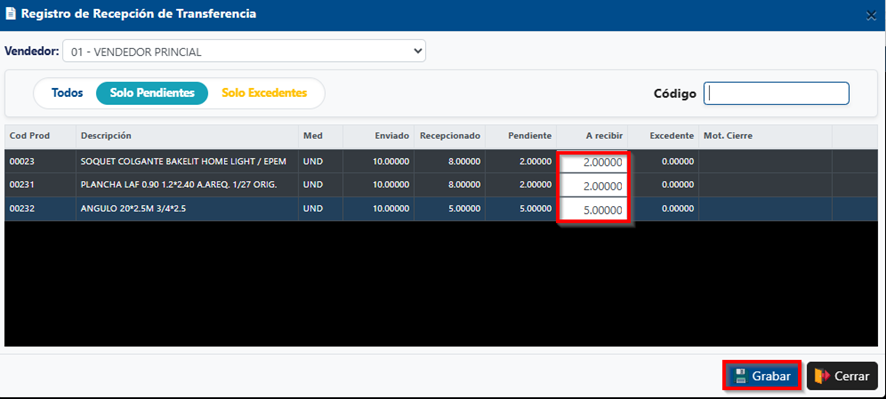Screen dimensions: 886x399
Task: Click the Excedente column header
Action: pos(663,136)
